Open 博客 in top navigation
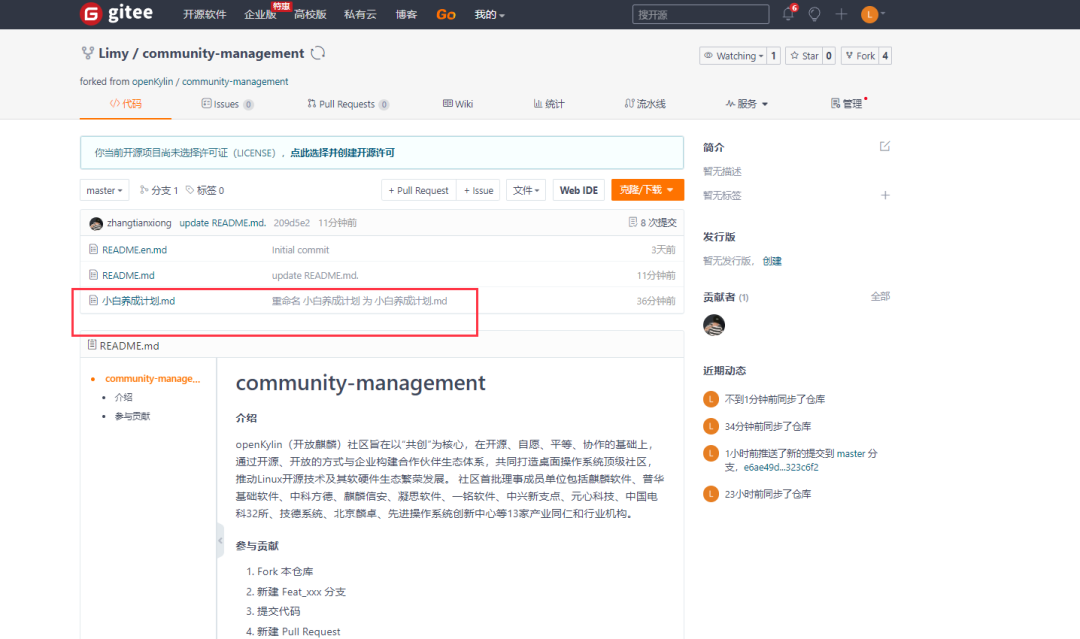Screen dimensions: 1080x639 click(x=406, y=14)
